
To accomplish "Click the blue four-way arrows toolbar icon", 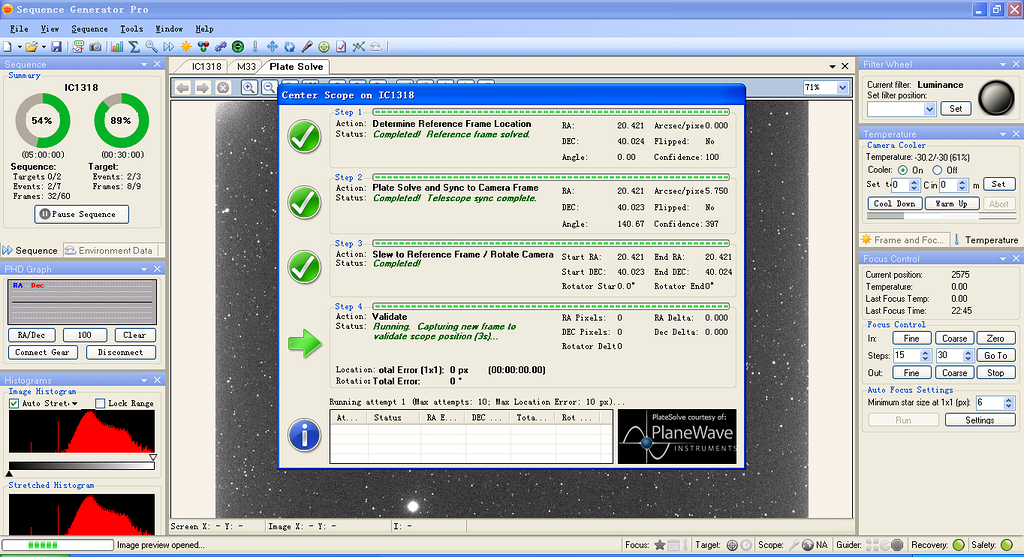I will click(272, 47).
